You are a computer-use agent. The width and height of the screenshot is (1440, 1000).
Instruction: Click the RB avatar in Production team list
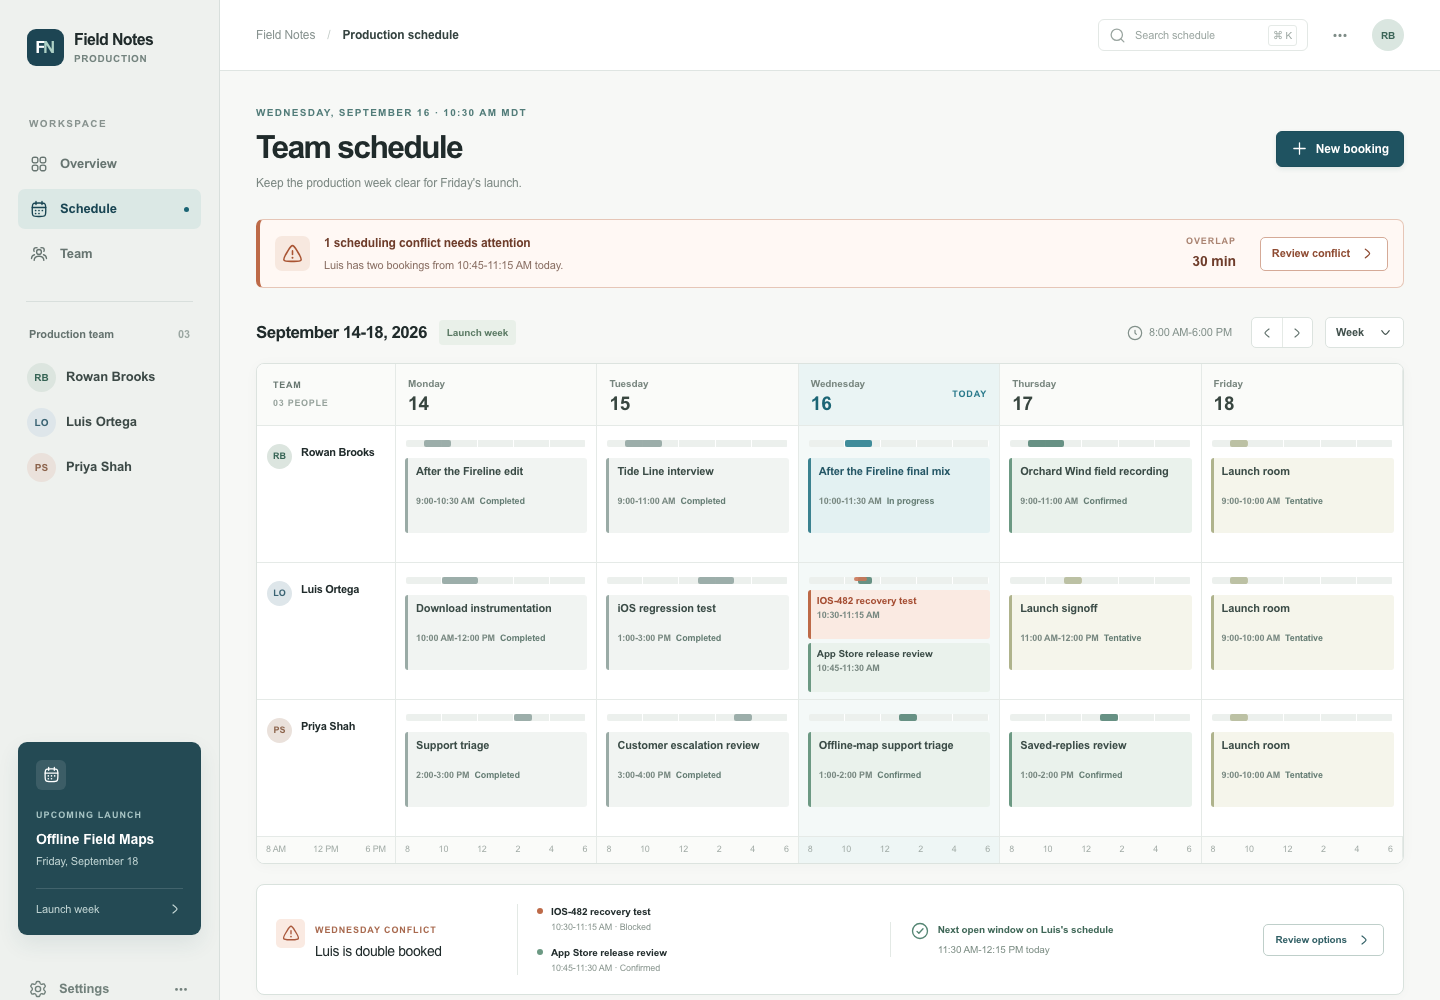(41, 377)
